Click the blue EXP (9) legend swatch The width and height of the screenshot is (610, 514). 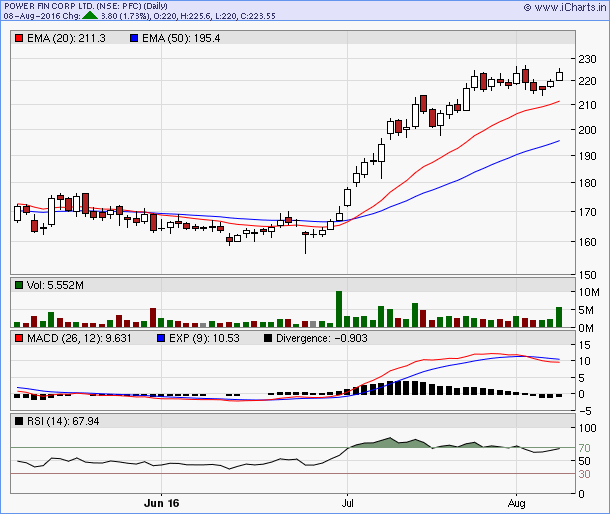coord(161,338)
